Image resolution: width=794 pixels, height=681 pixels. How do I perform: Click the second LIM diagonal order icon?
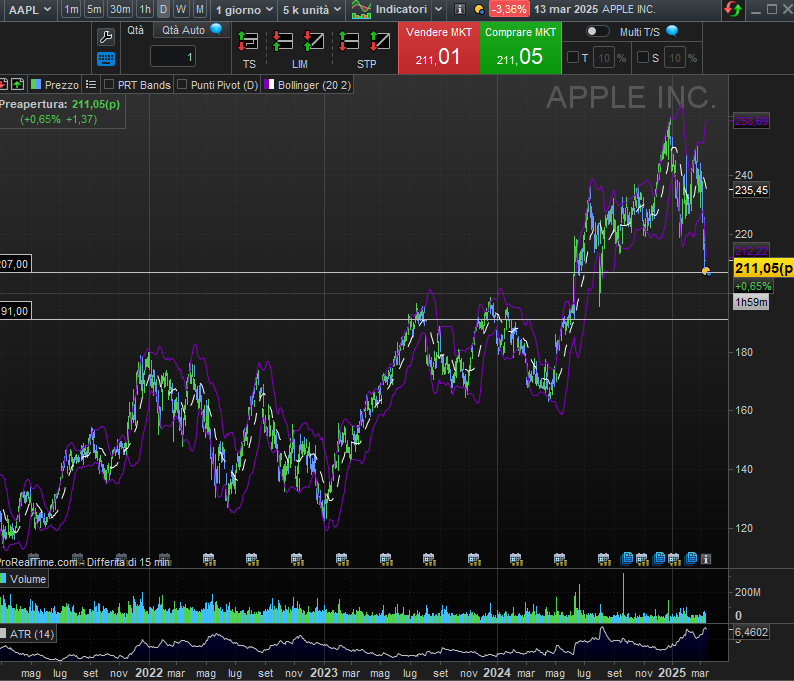click(314, 41)
